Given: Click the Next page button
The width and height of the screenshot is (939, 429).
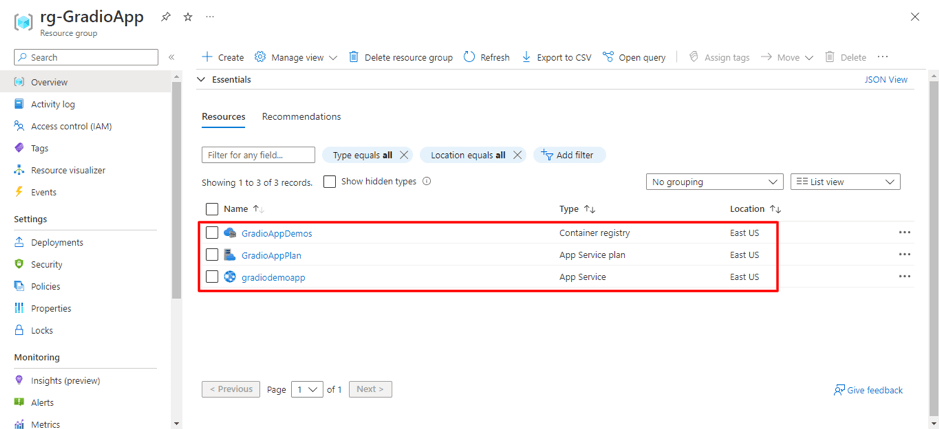Looking at the screenshot, I should click(371, 389).
